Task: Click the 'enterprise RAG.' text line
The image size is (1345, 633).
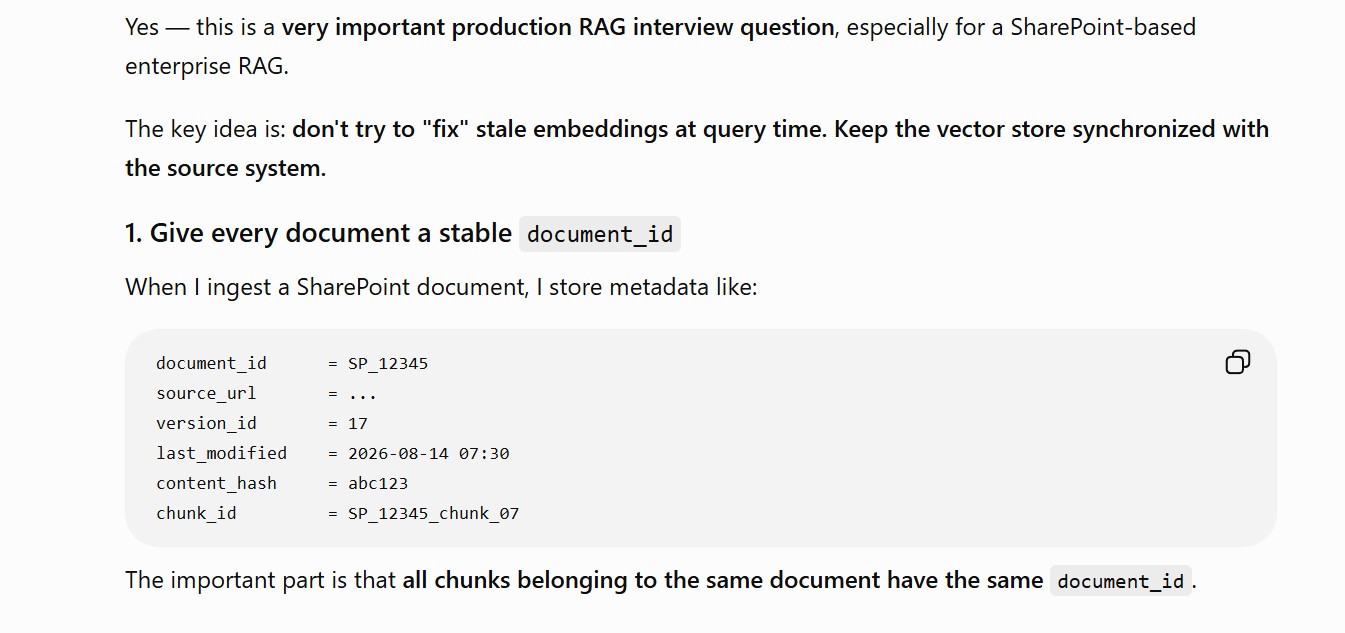Action: [206, 66]
